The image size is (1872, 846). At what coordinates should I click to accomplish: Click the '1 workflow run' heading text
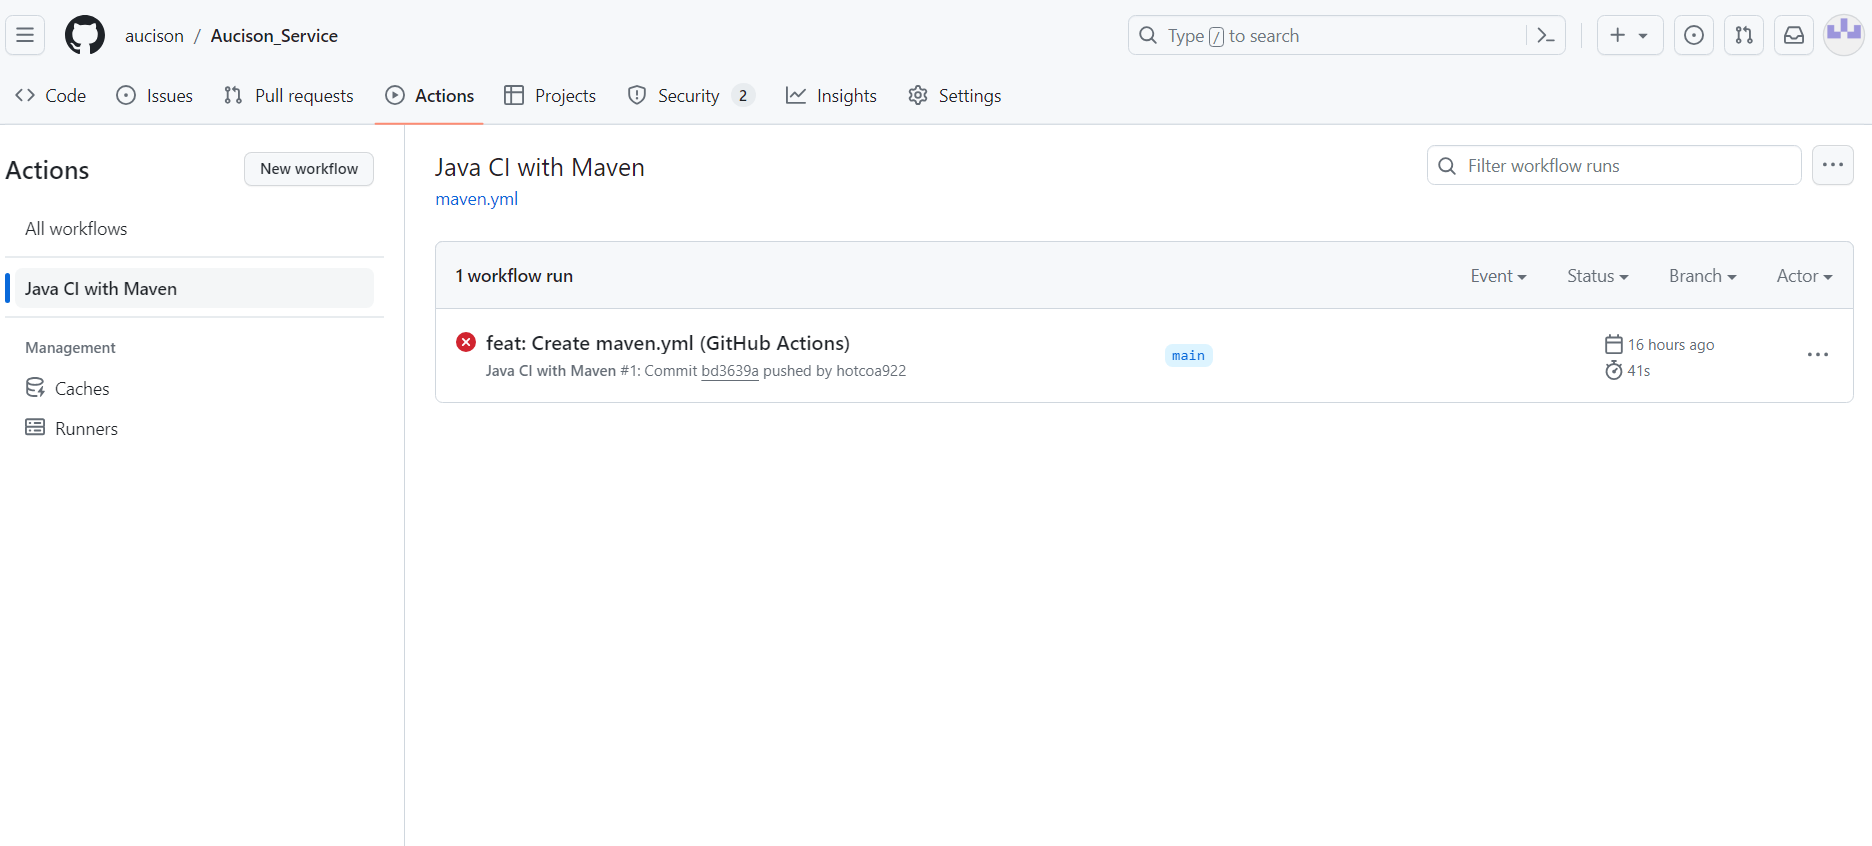coord(514,276)
